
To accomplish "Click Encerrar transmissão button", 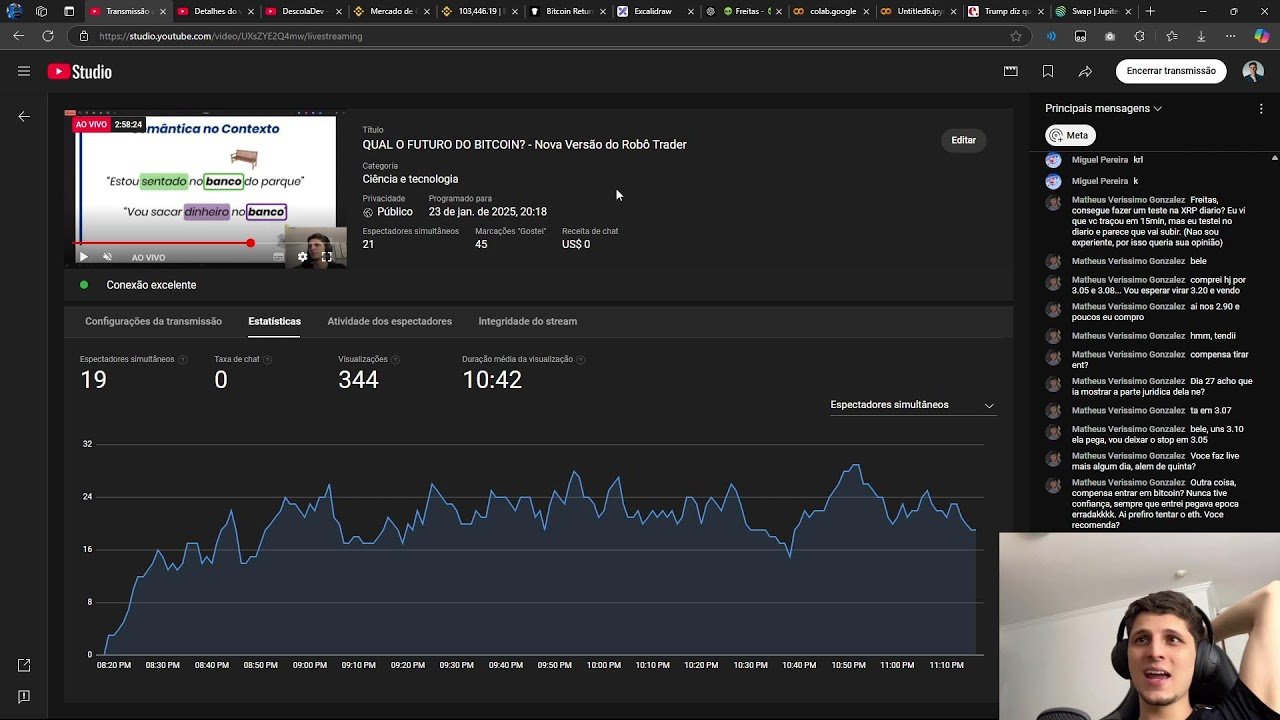I will (x=1170, y=71).
